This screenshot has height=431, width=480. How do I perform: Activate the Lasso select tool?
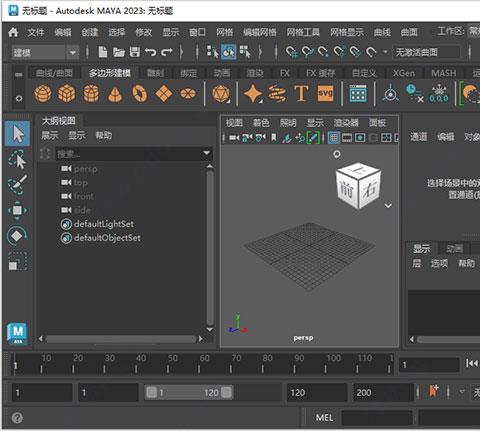(x=18, y=159)
